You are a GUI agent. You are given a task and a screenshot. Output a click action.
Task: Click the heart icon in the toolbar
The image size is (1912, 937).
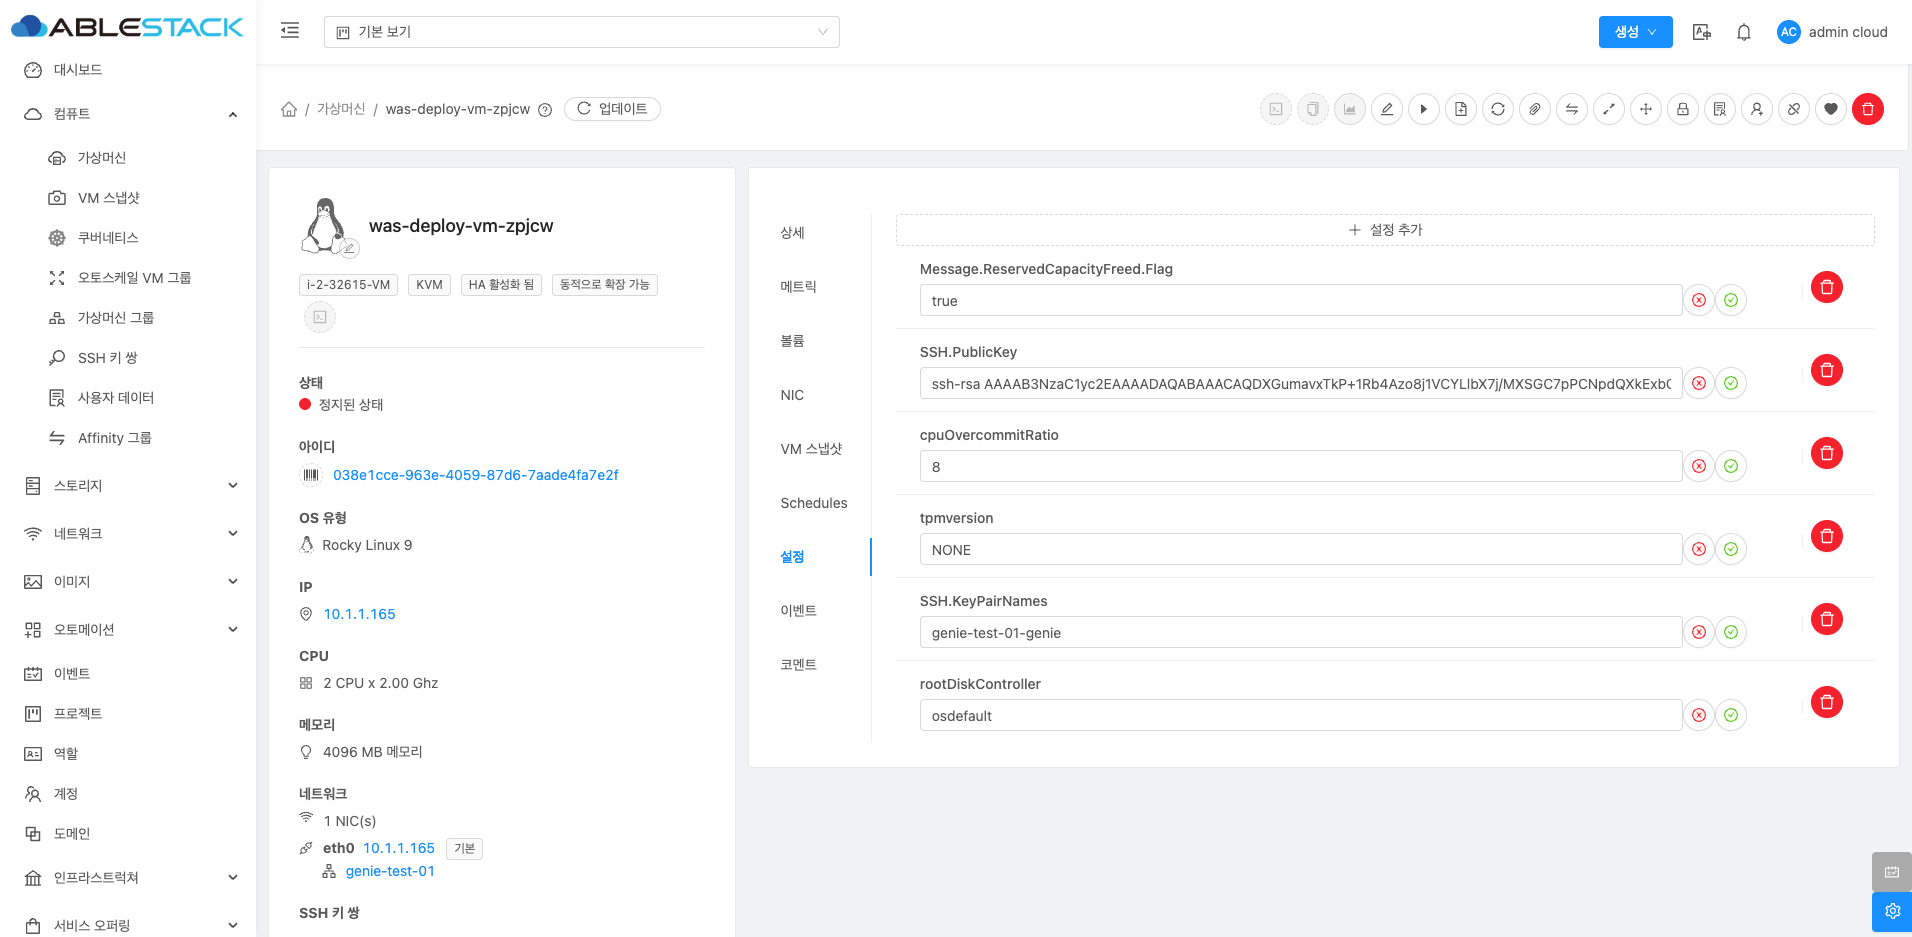(1830, 109)
